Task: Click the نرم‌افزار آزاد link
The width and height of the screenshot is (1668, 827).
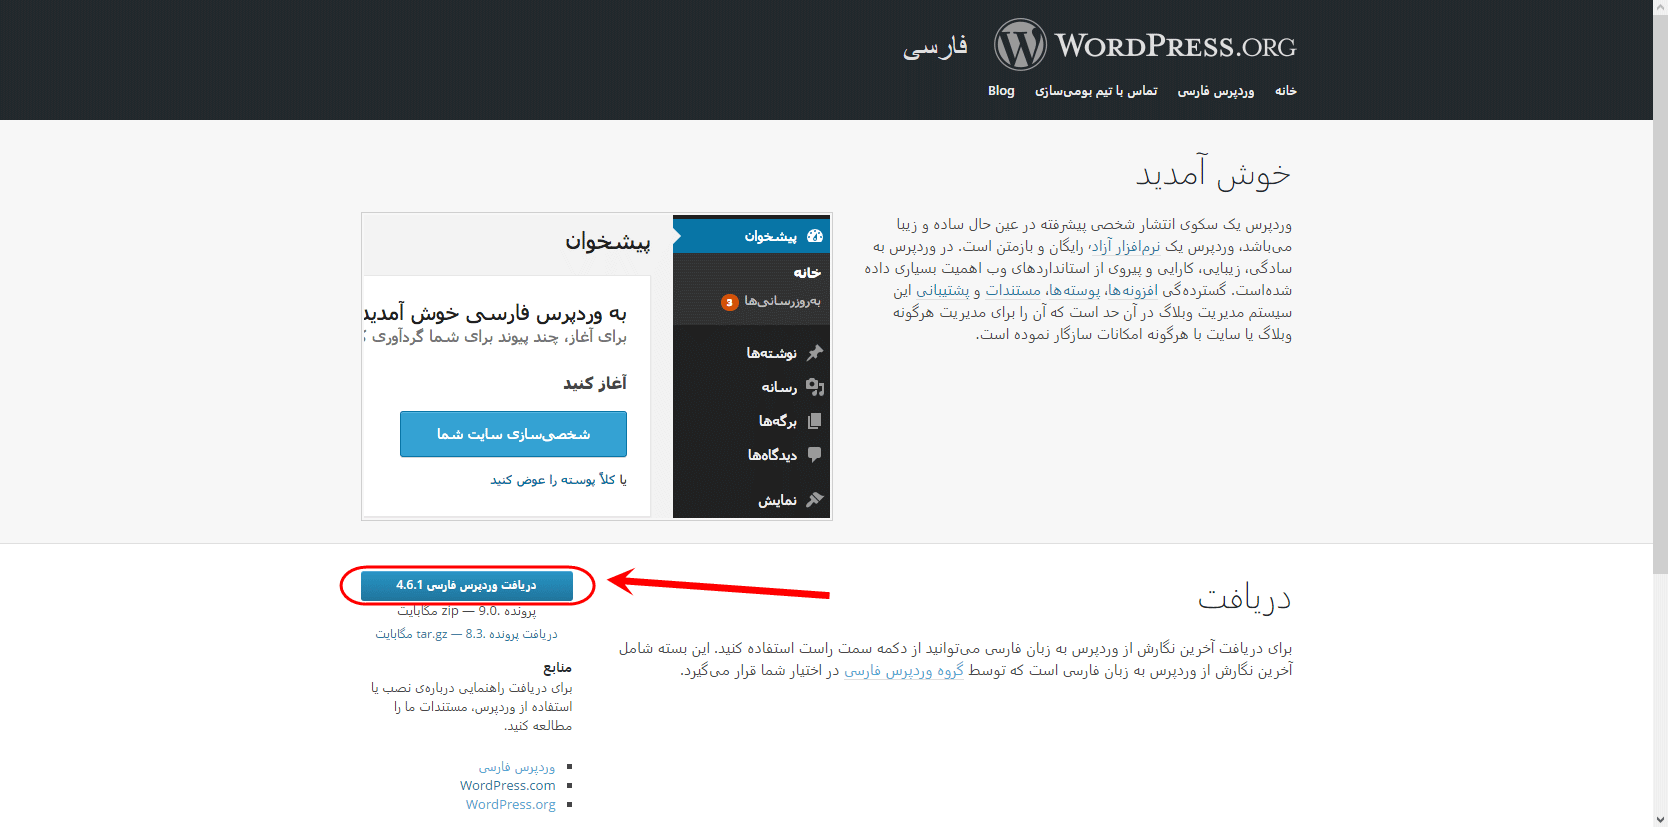Action: (x=1125, y=247)
